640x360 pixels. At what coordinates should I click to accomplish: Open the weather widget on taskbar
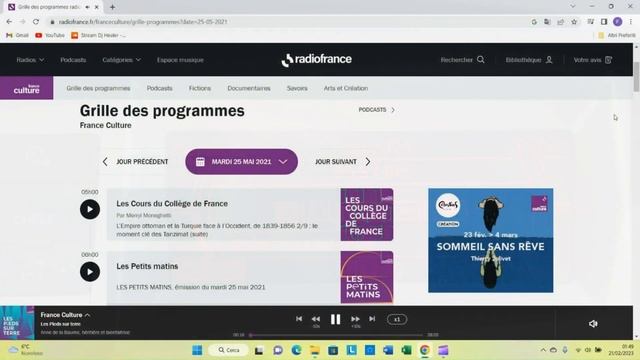(25, 350)
